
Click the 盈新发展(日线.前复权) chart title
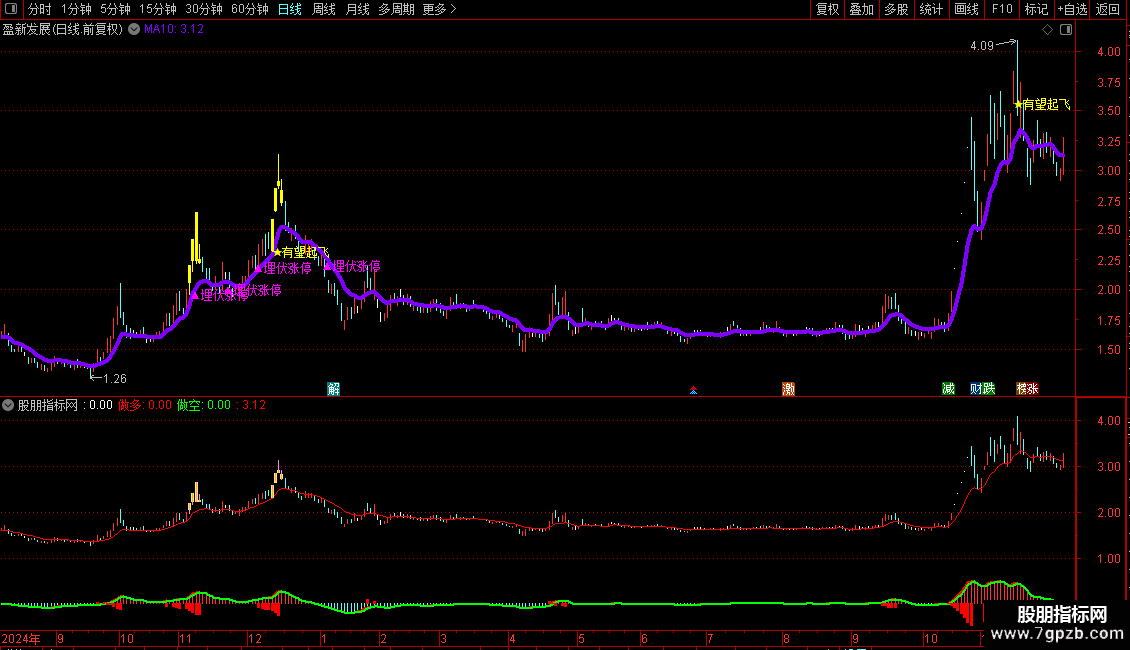pos(63,29)
